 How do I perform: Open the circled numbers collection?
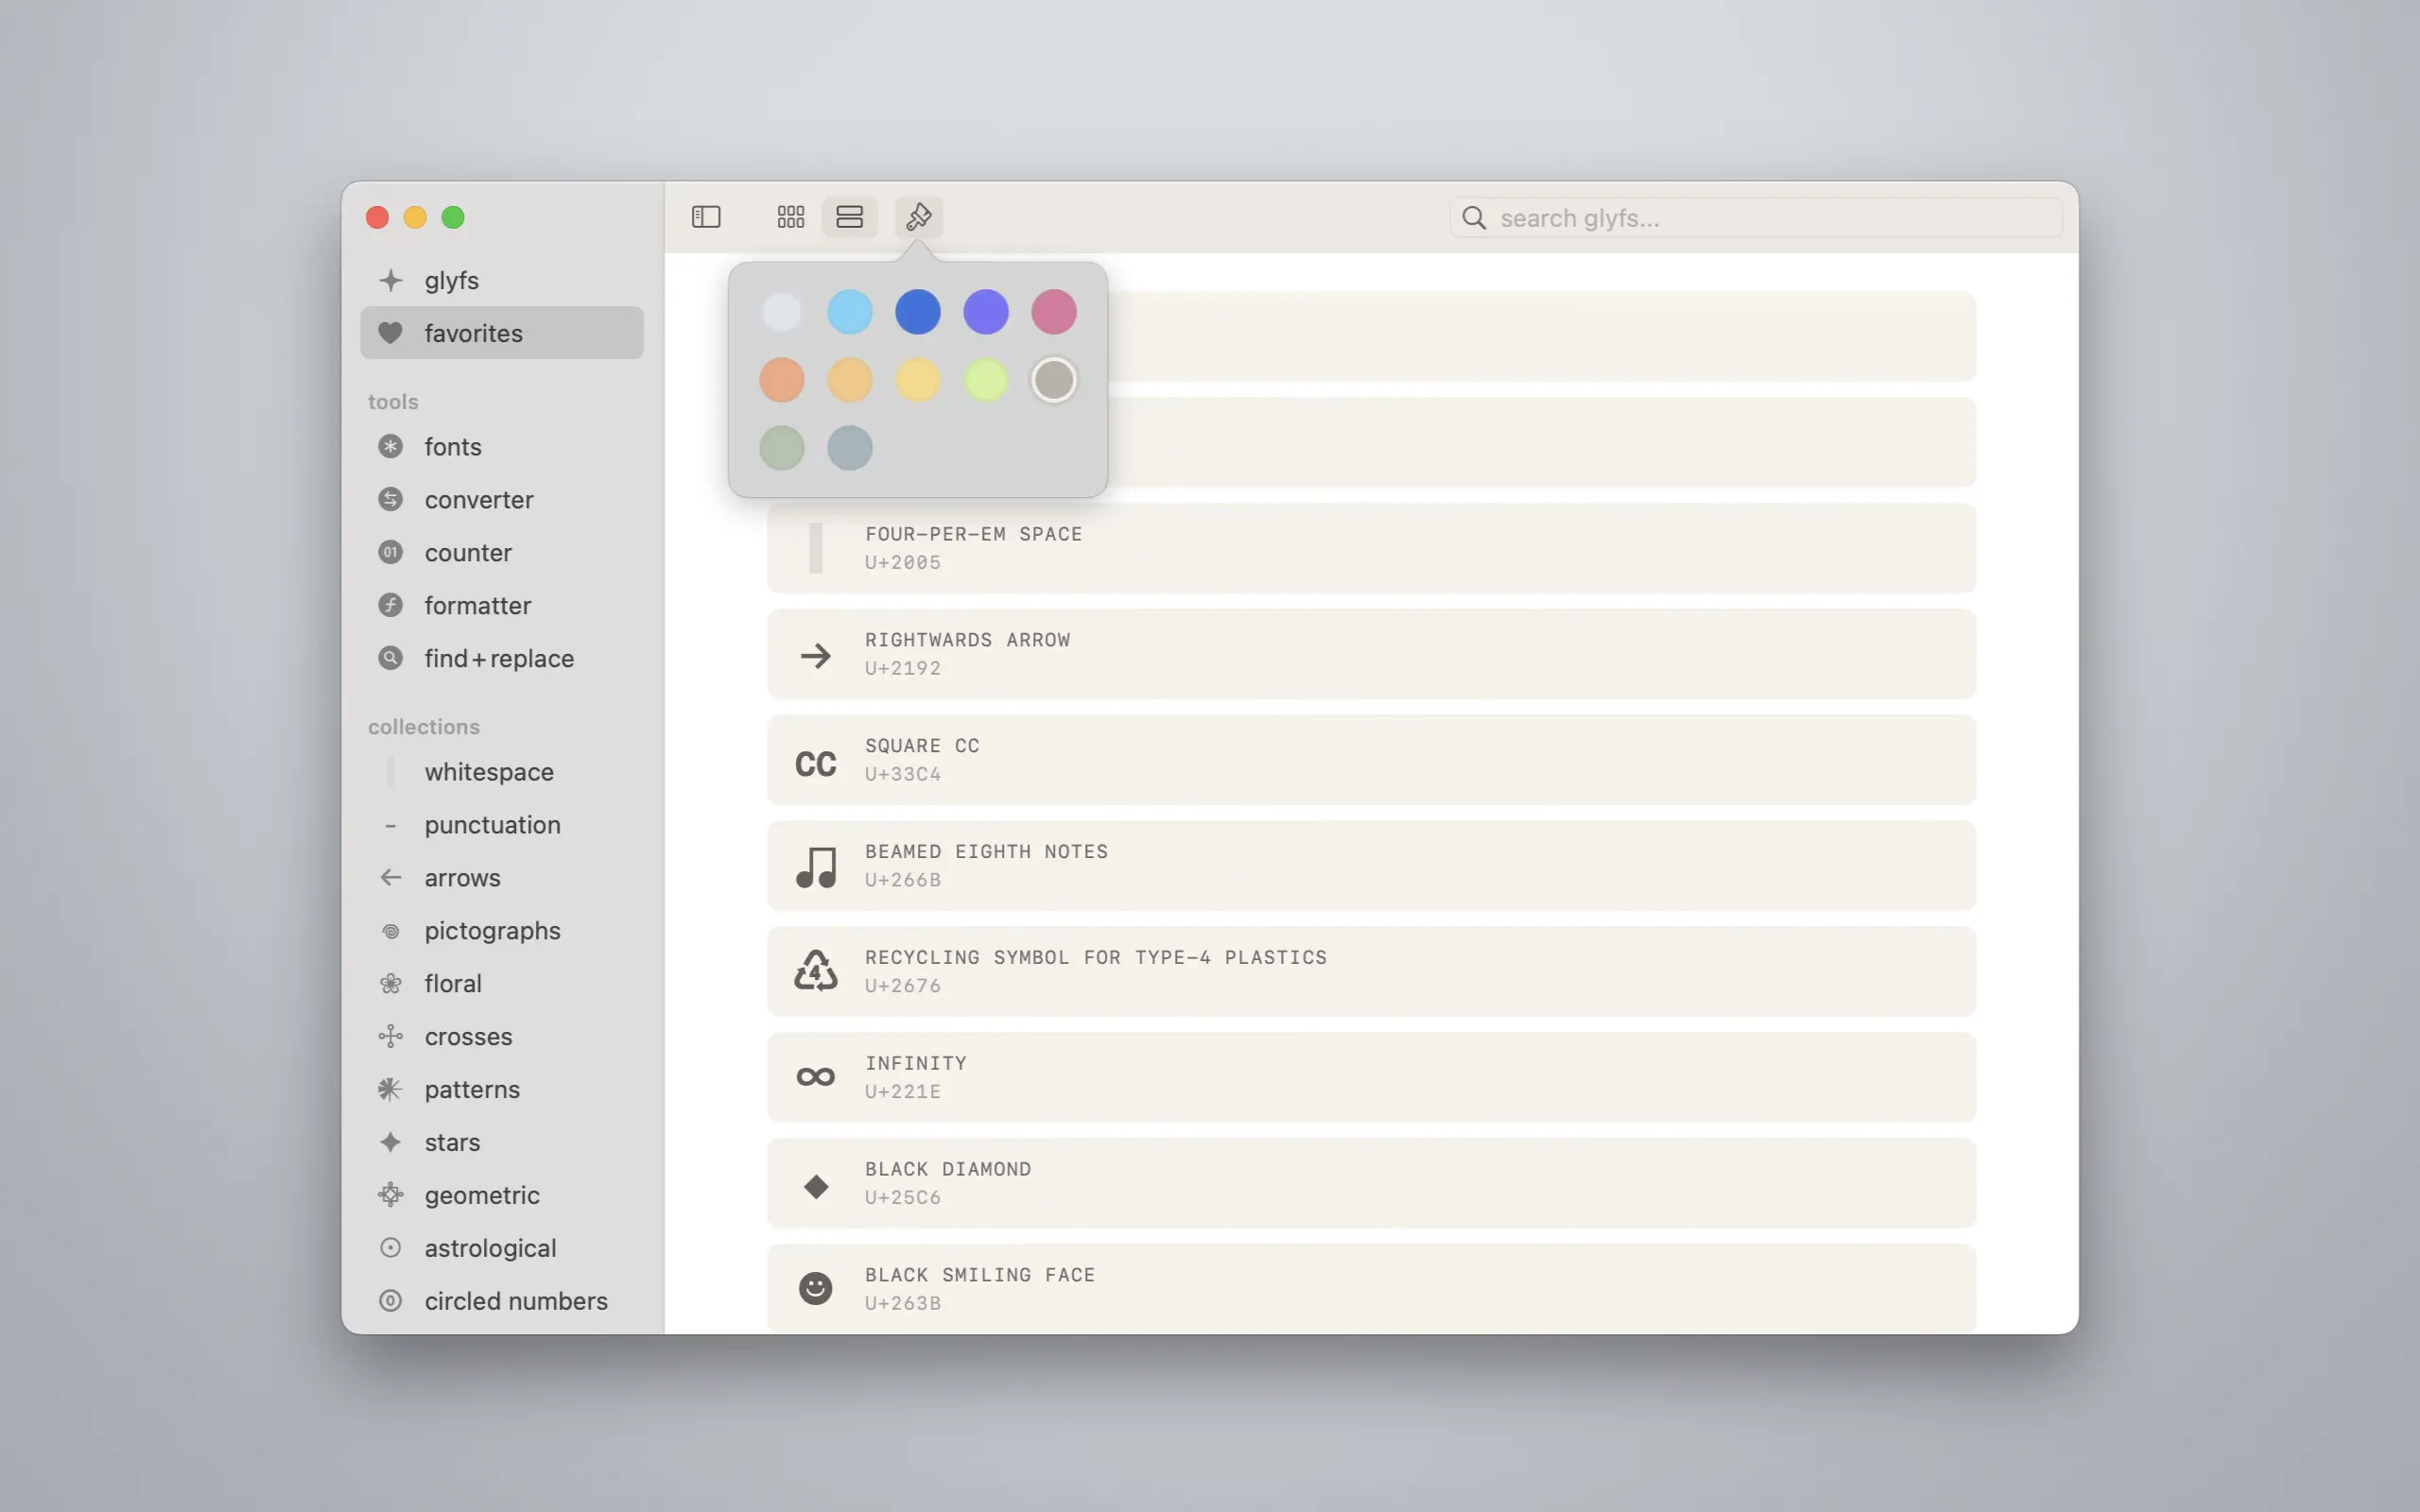click(515, 1301)
